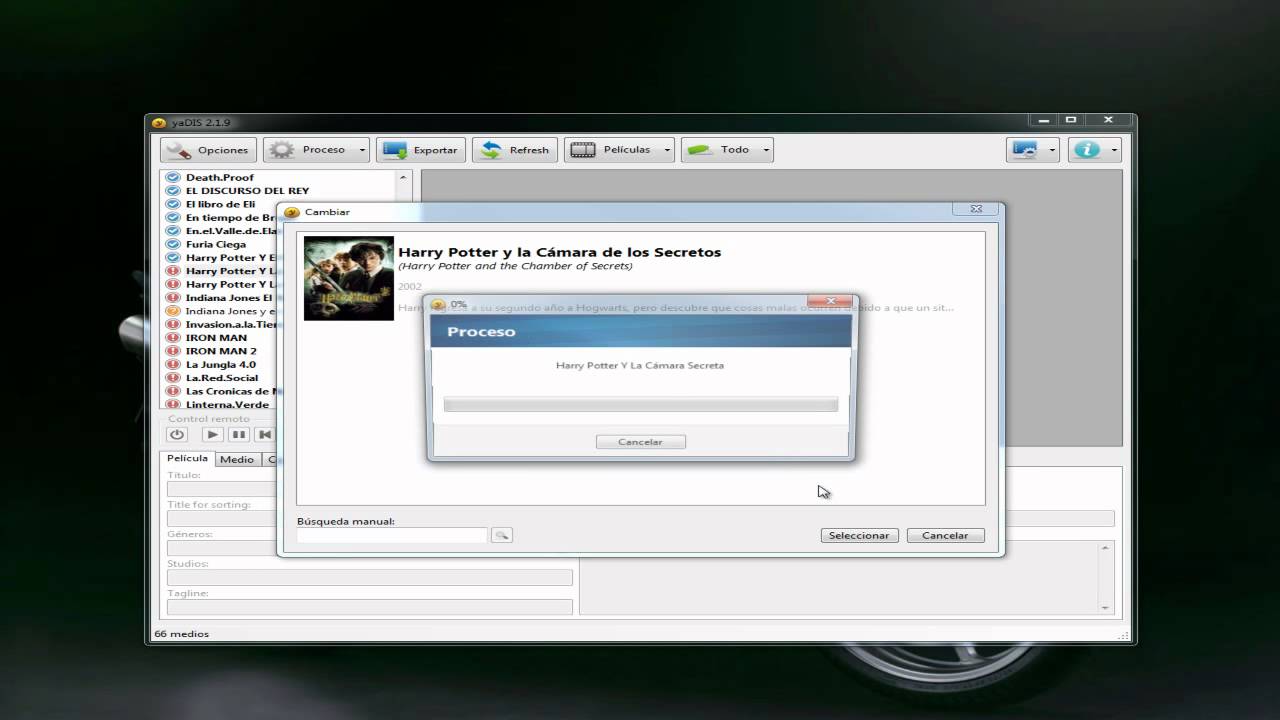Click the scroll-up arrow of the lower-right text box
Viewport: 1280px width, 720px height.
coord(1105,548)
